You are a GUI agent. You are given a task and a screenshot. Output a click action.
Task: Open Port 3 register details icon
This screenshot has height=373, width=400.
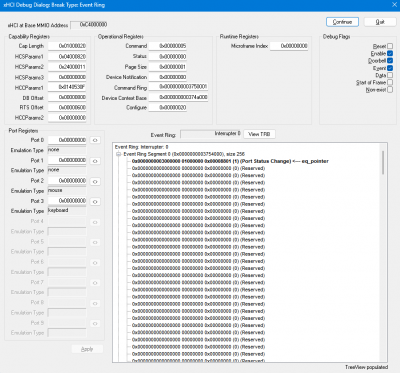click(x=95, y=202)
